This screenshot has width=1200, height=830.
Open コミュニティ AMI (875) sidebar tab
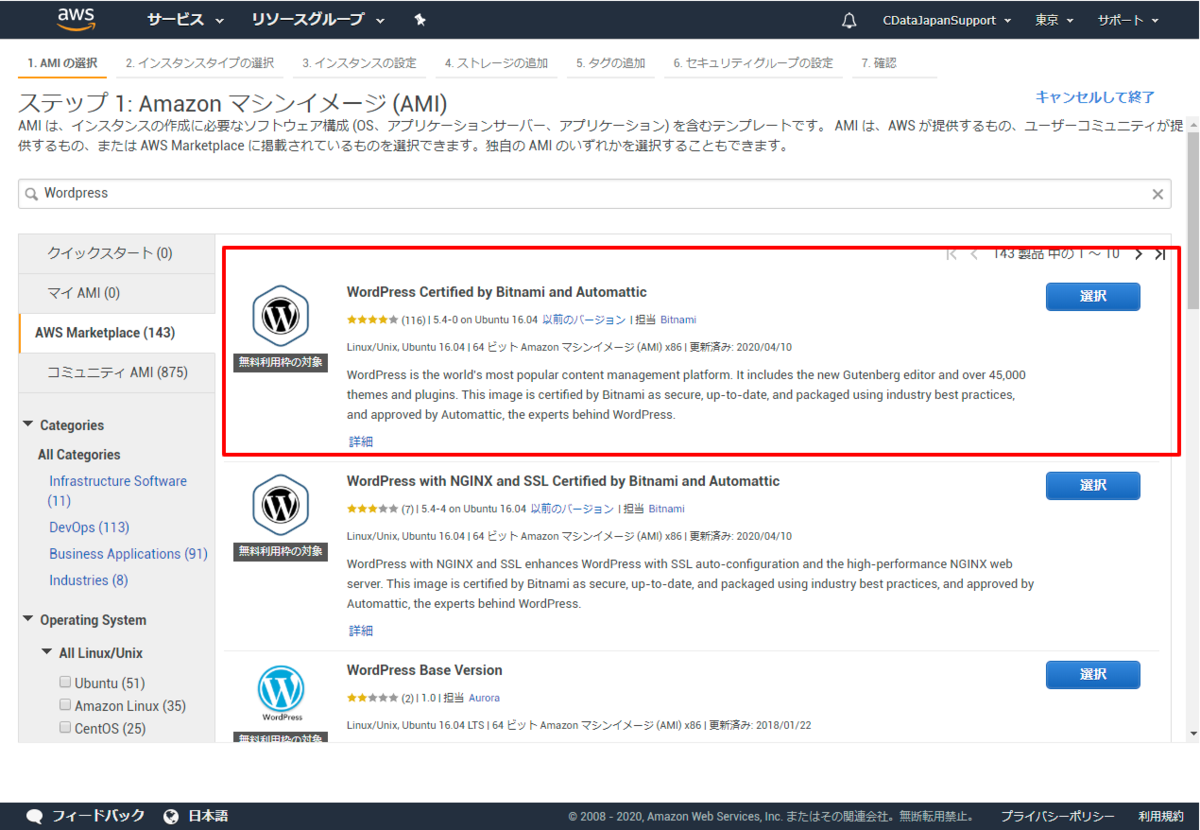[117, 373]
